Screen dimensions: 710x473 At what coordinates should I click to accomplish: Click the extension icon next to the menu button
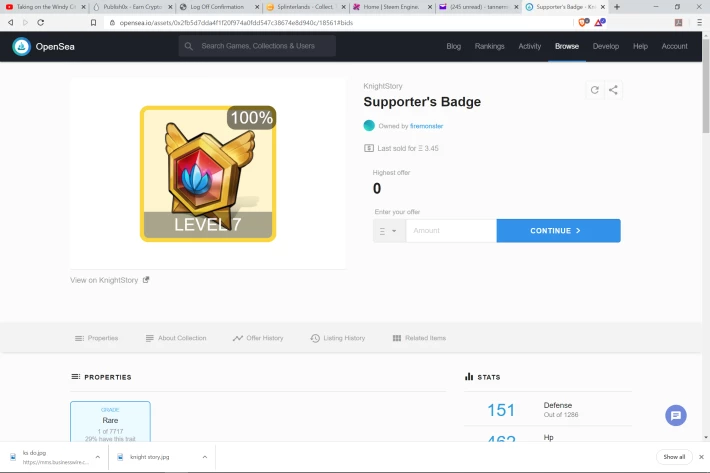coord(678,23)
